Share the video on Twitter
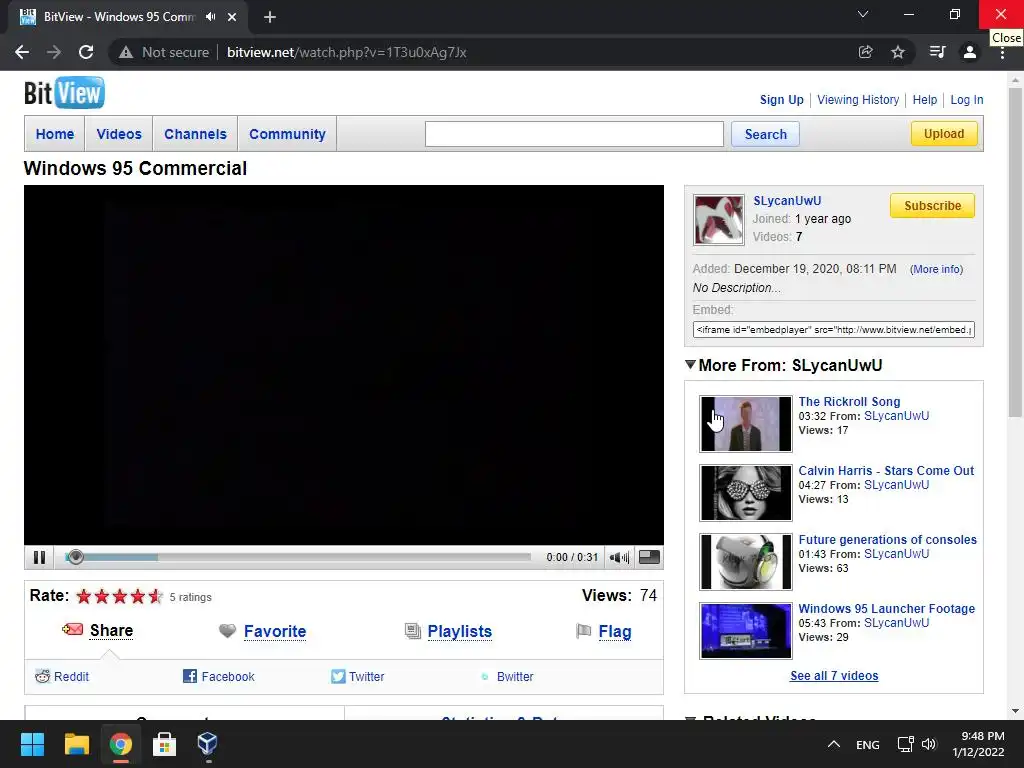This screenshot has width=1024, height=768. click(x=358, y=677)
